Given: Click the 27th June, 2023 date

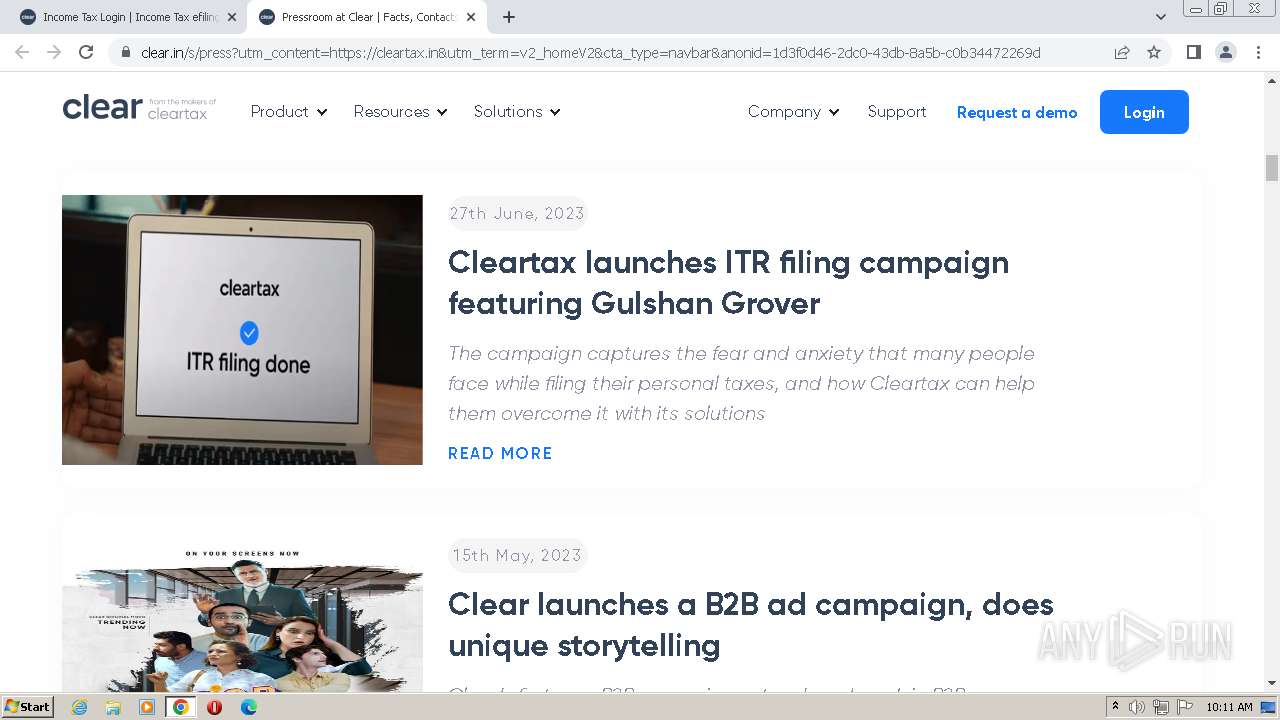Looking at the screenshot, I should point(517,213).
